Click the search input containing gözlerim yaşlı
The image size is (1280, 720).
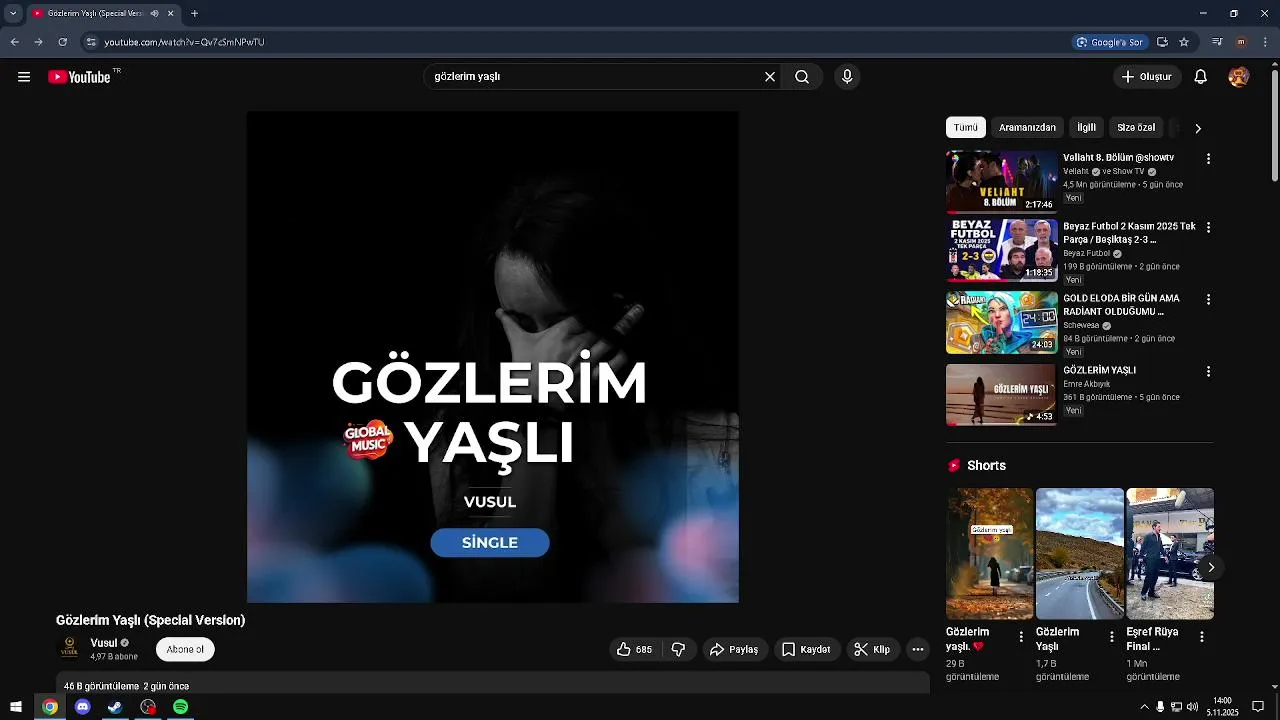[595, 77]
